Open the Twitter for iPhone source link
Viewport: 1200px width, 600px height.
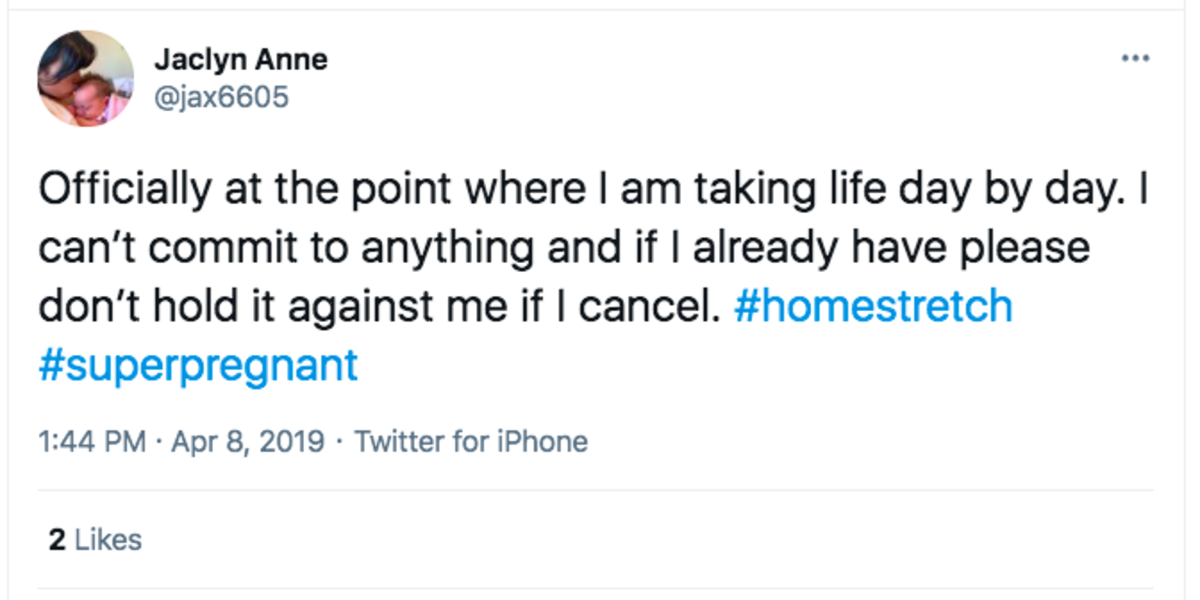pos(471,441)
